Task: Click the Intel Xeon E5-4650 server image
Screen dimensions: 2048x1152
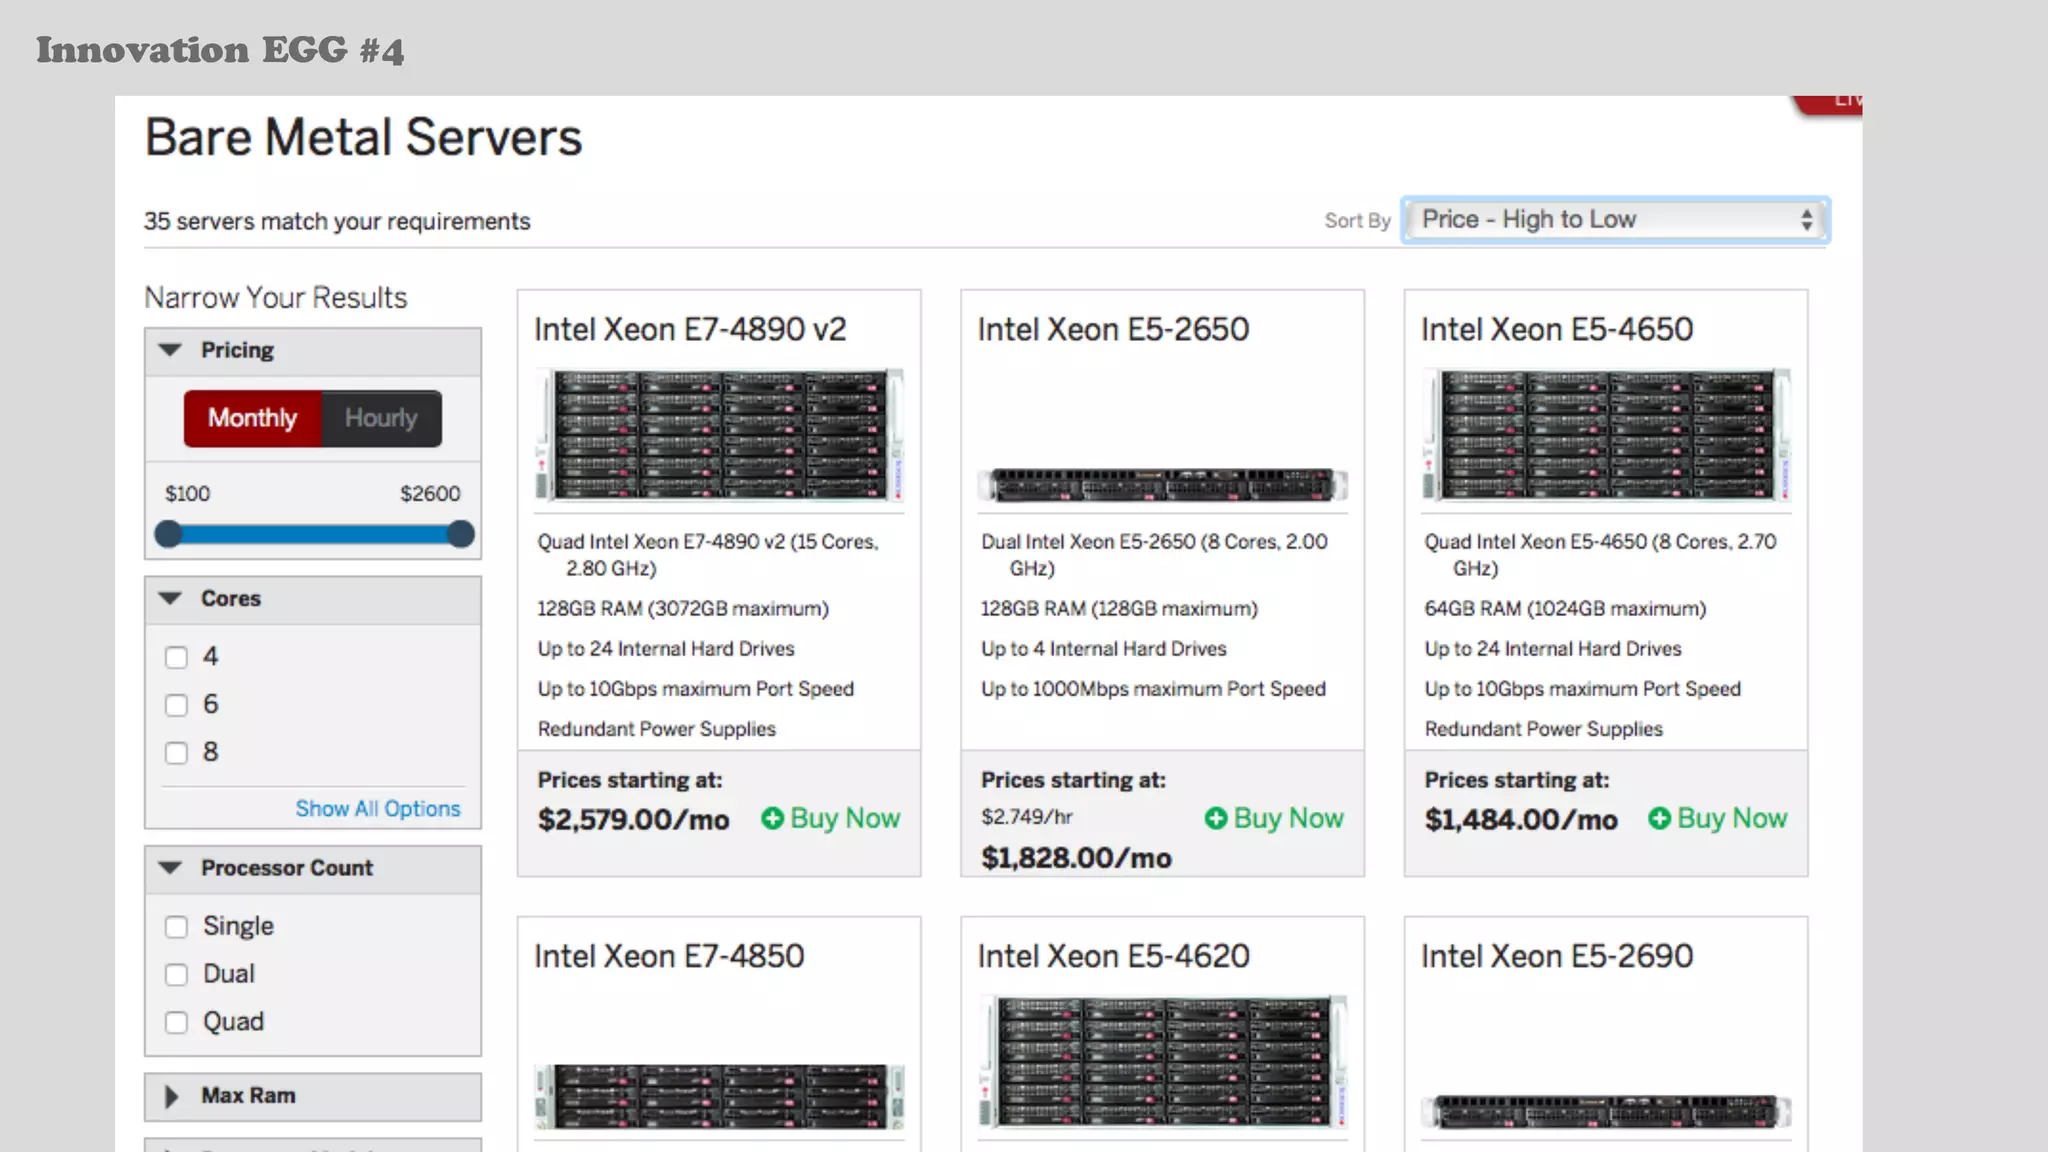Action: click(1605, 434)
